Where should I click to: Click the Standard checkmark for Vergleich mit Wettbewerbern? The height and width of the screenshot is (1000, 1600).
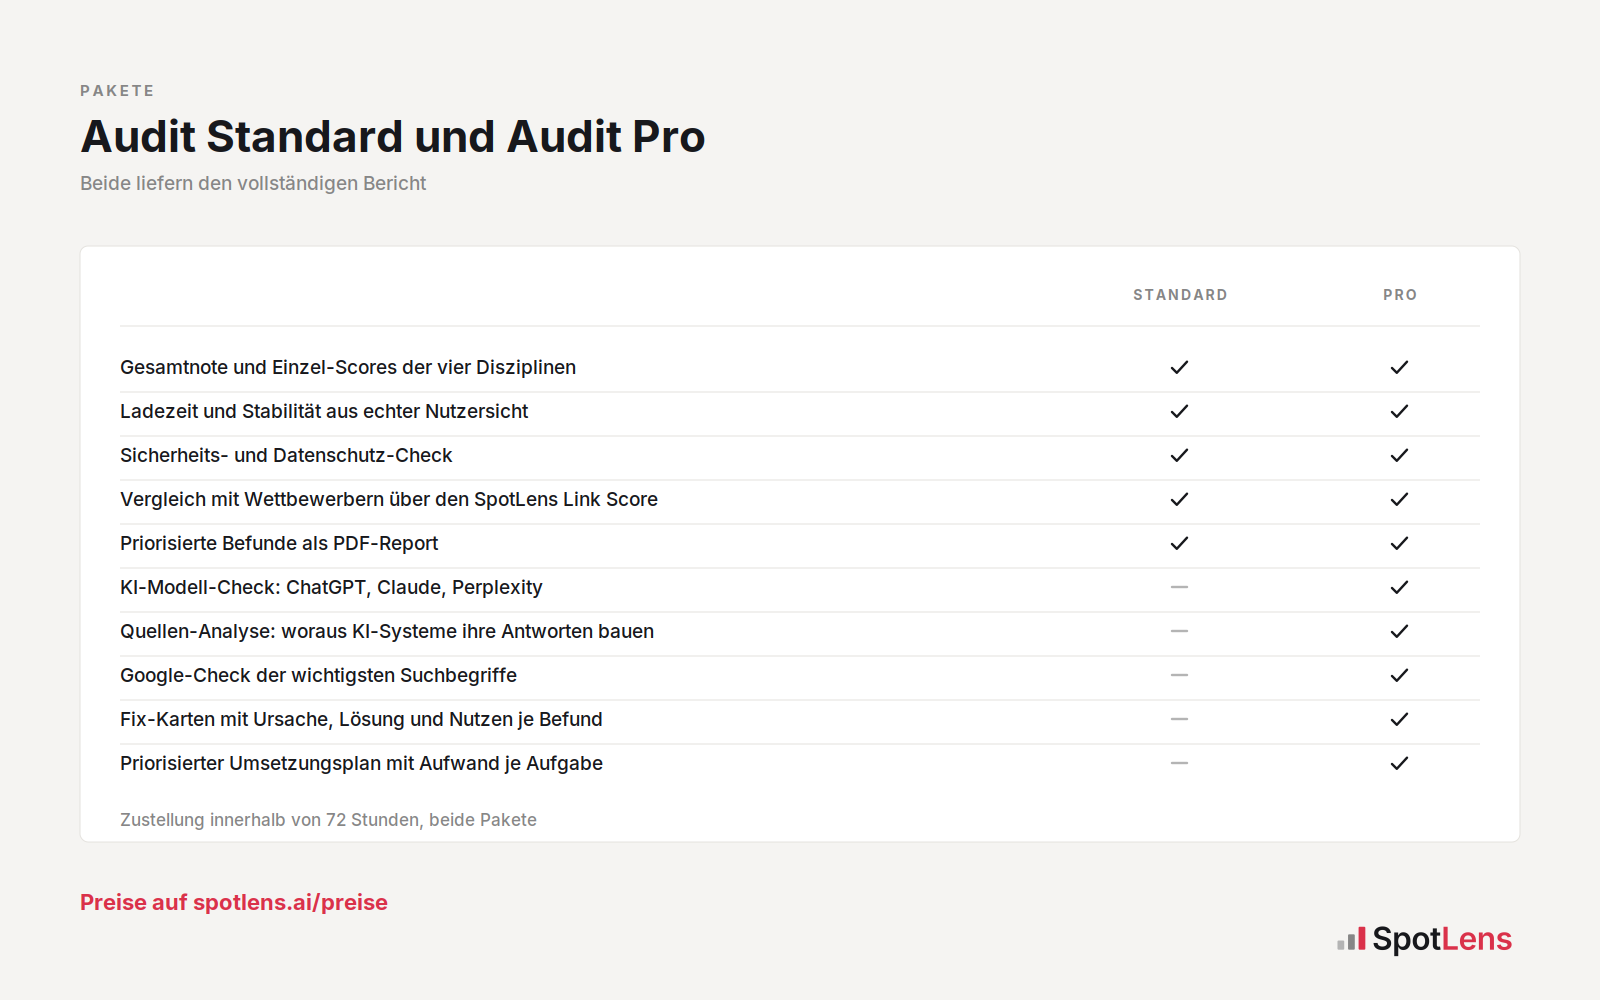1180,499
